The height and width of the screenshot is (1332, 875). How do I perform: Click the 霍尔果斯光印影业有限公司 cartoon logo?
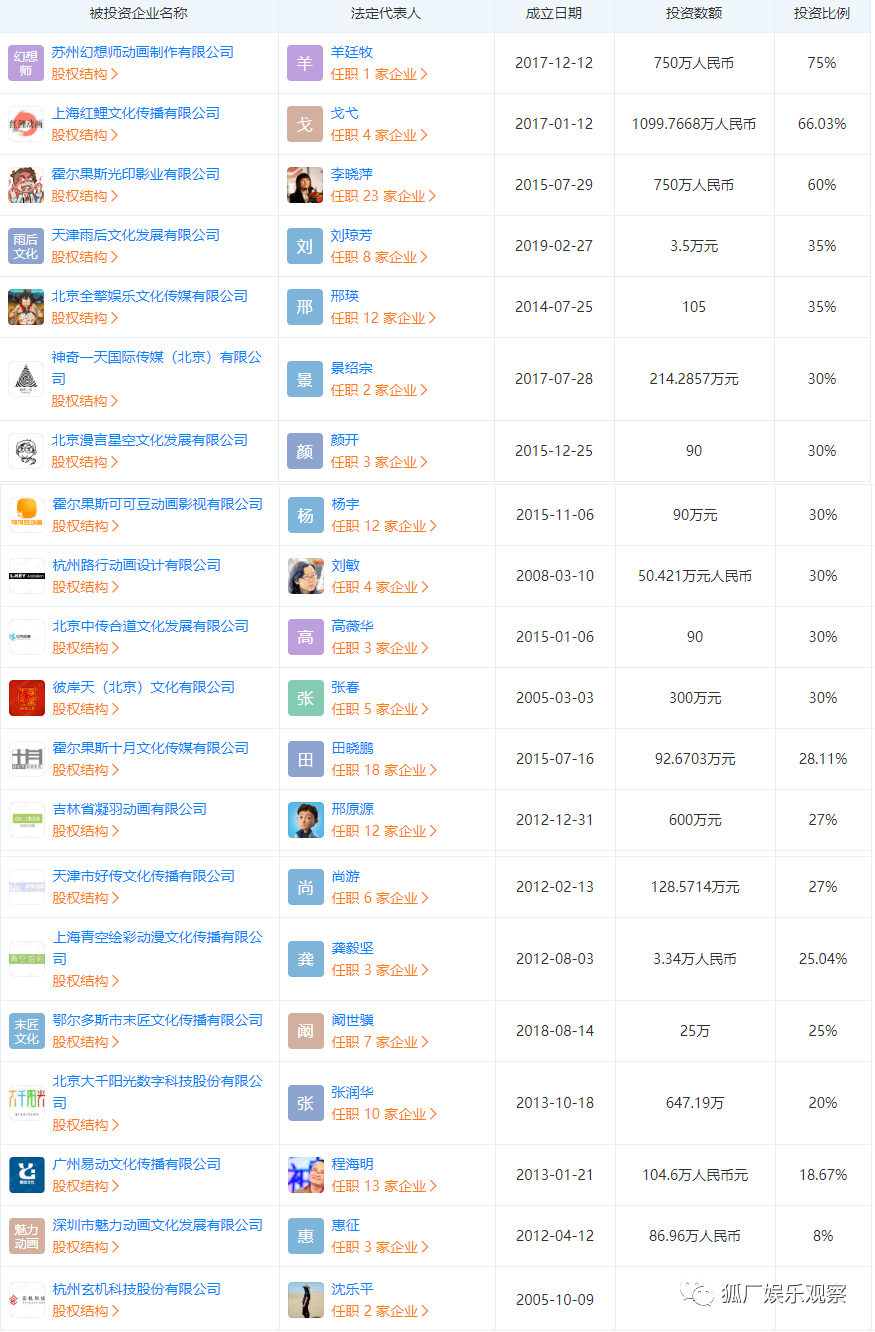(26, 185)
